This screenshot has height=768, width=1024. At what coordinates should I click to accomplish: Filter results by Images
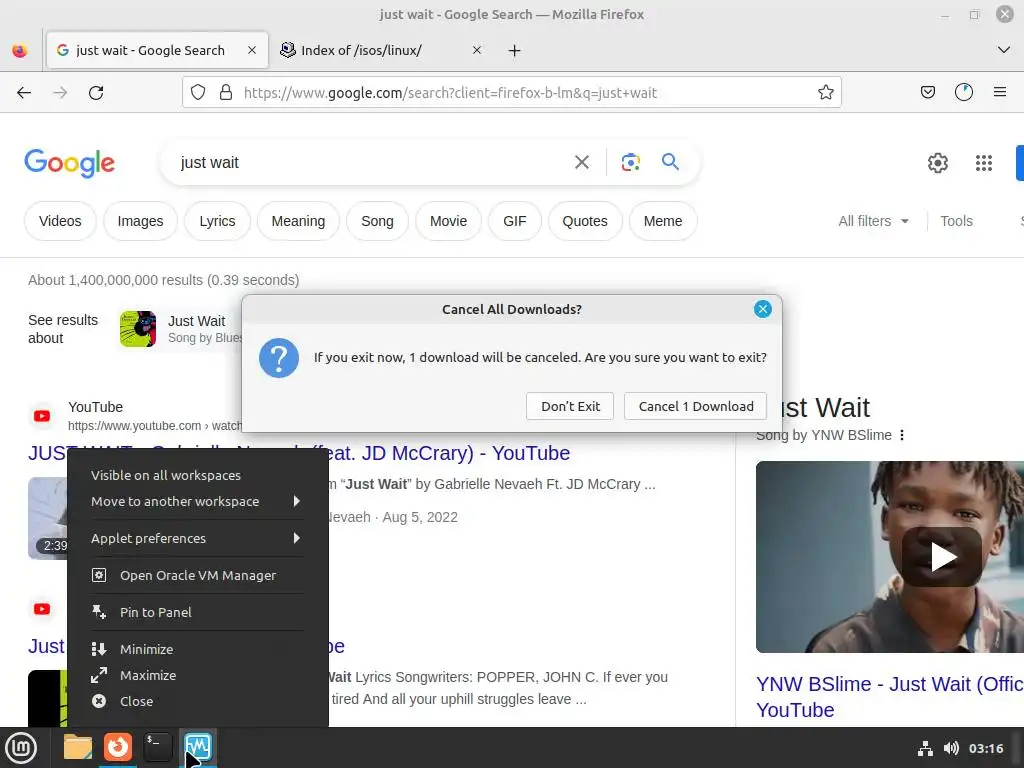tap(140, 221)
